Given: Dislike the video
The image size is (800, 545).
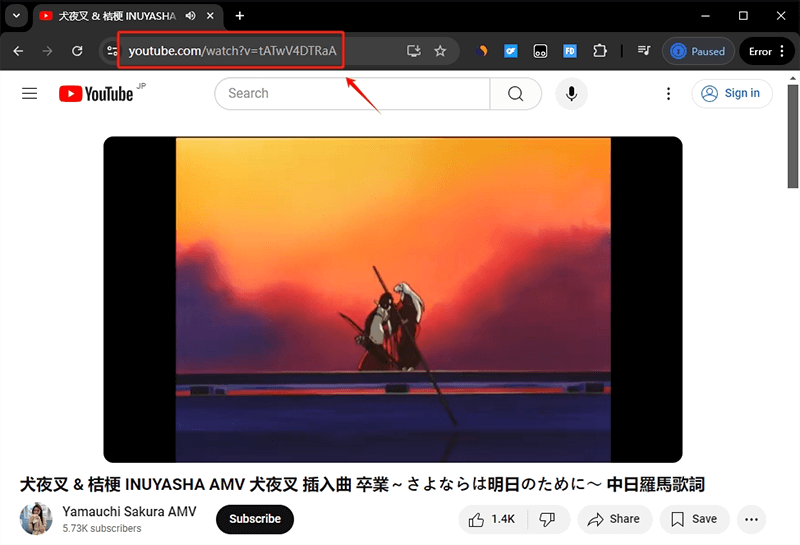Looking at the screenshot, I should pos(548,519).
